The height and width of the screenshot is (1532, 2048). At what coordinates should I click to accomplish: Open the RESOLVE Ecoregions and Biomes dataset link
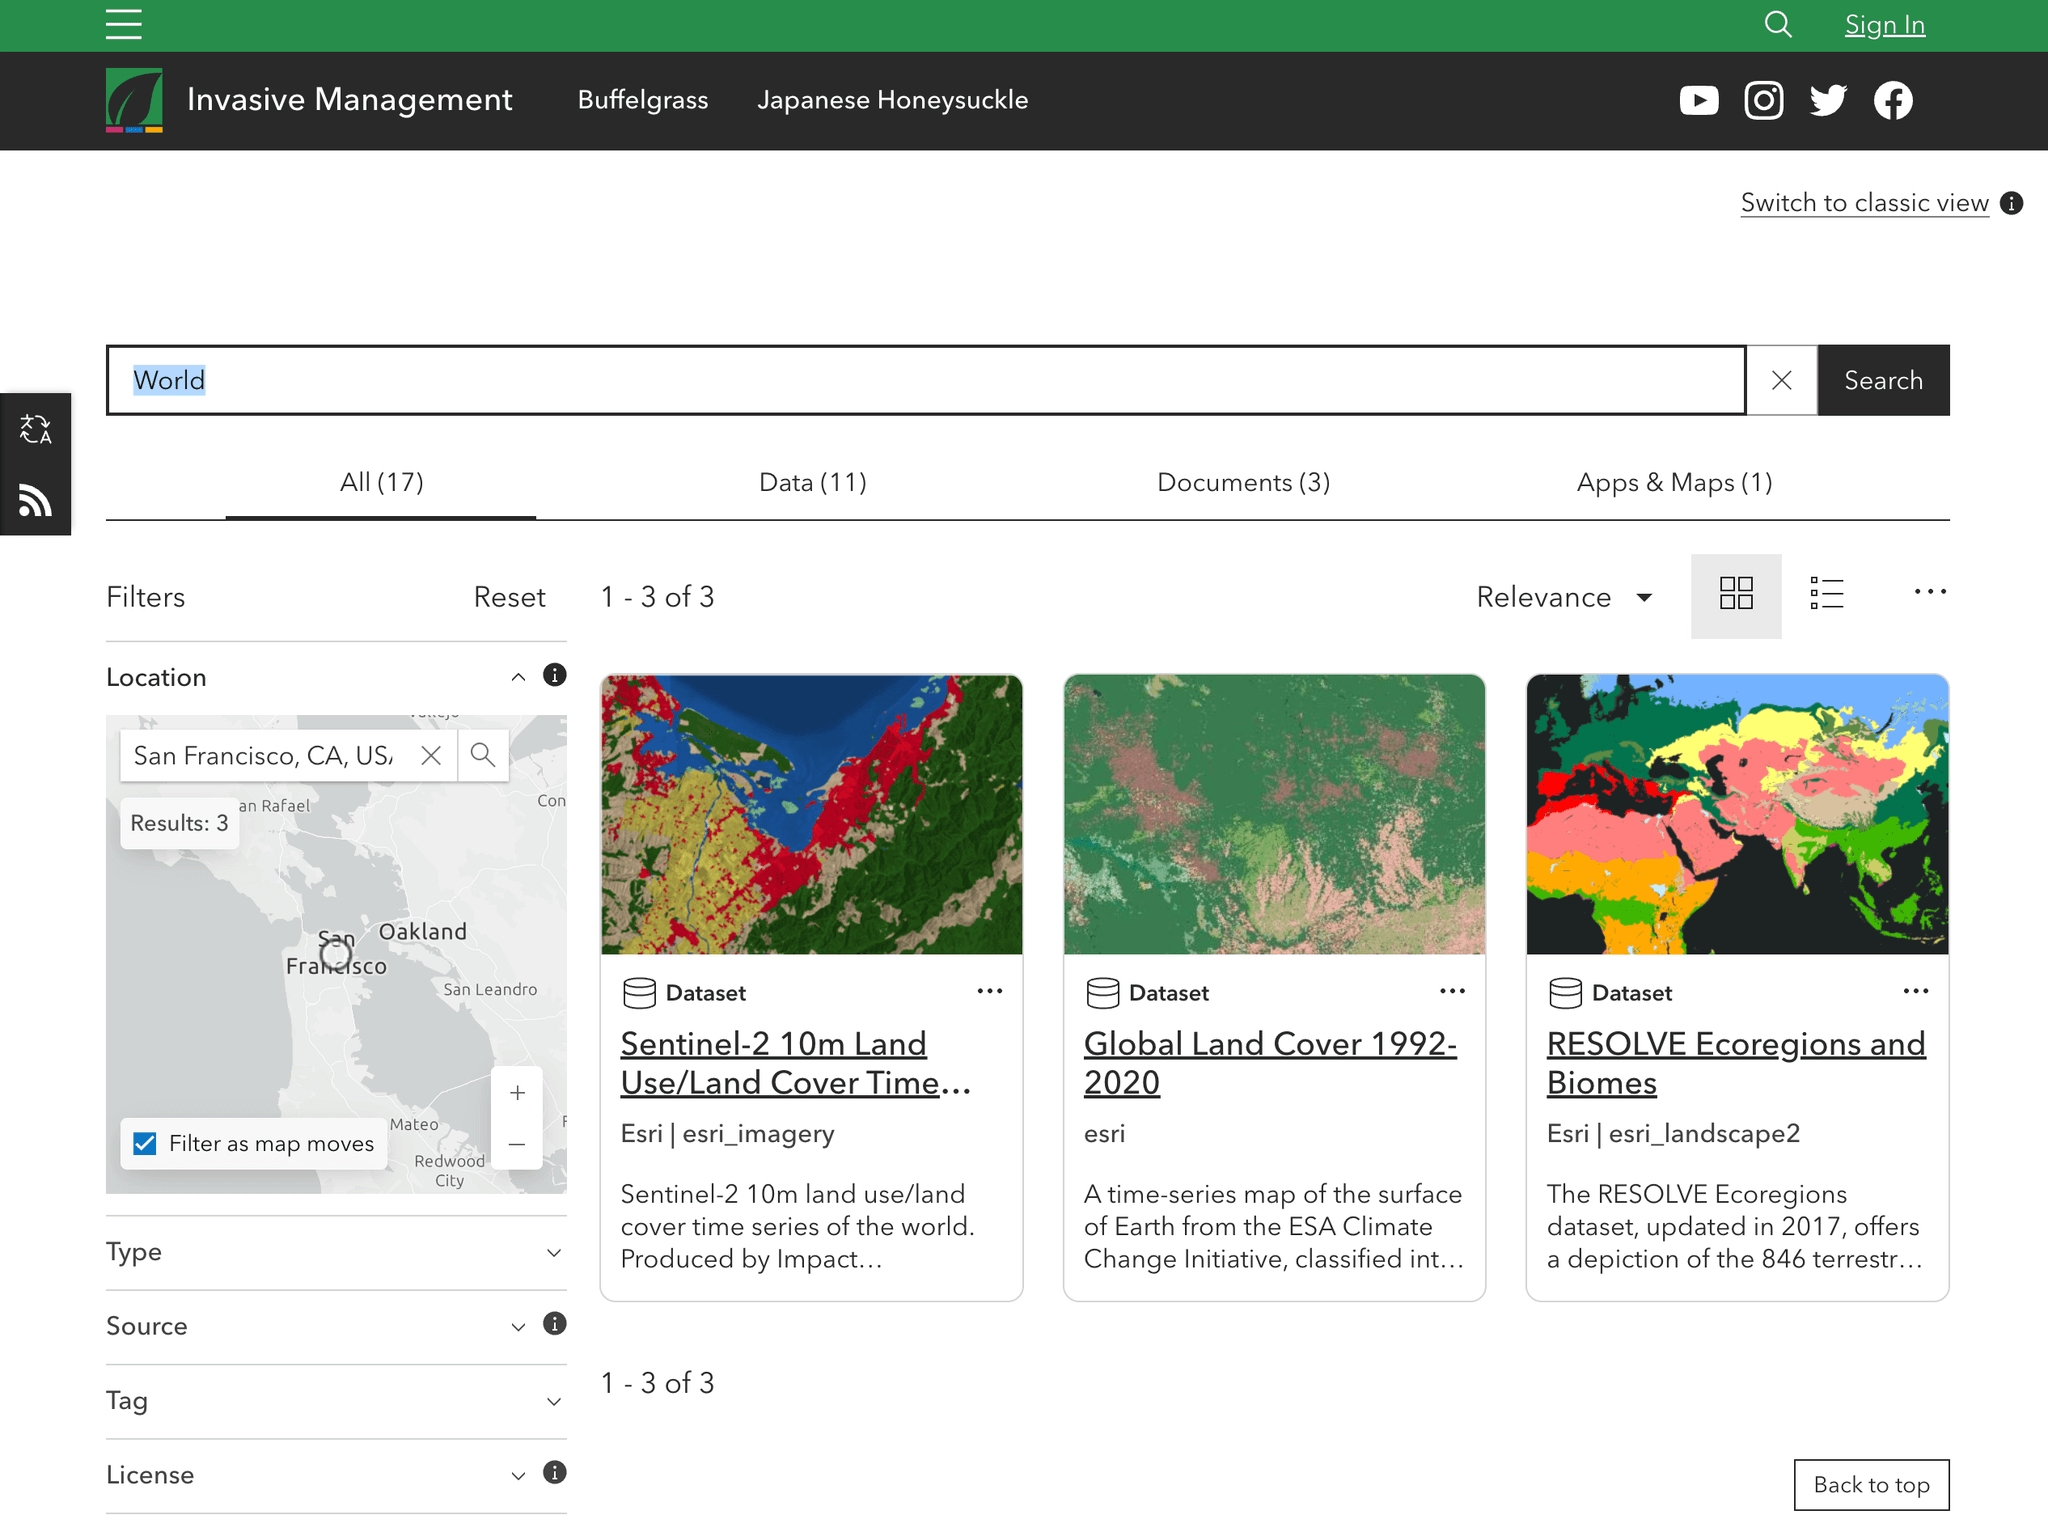[1736, 1062]
